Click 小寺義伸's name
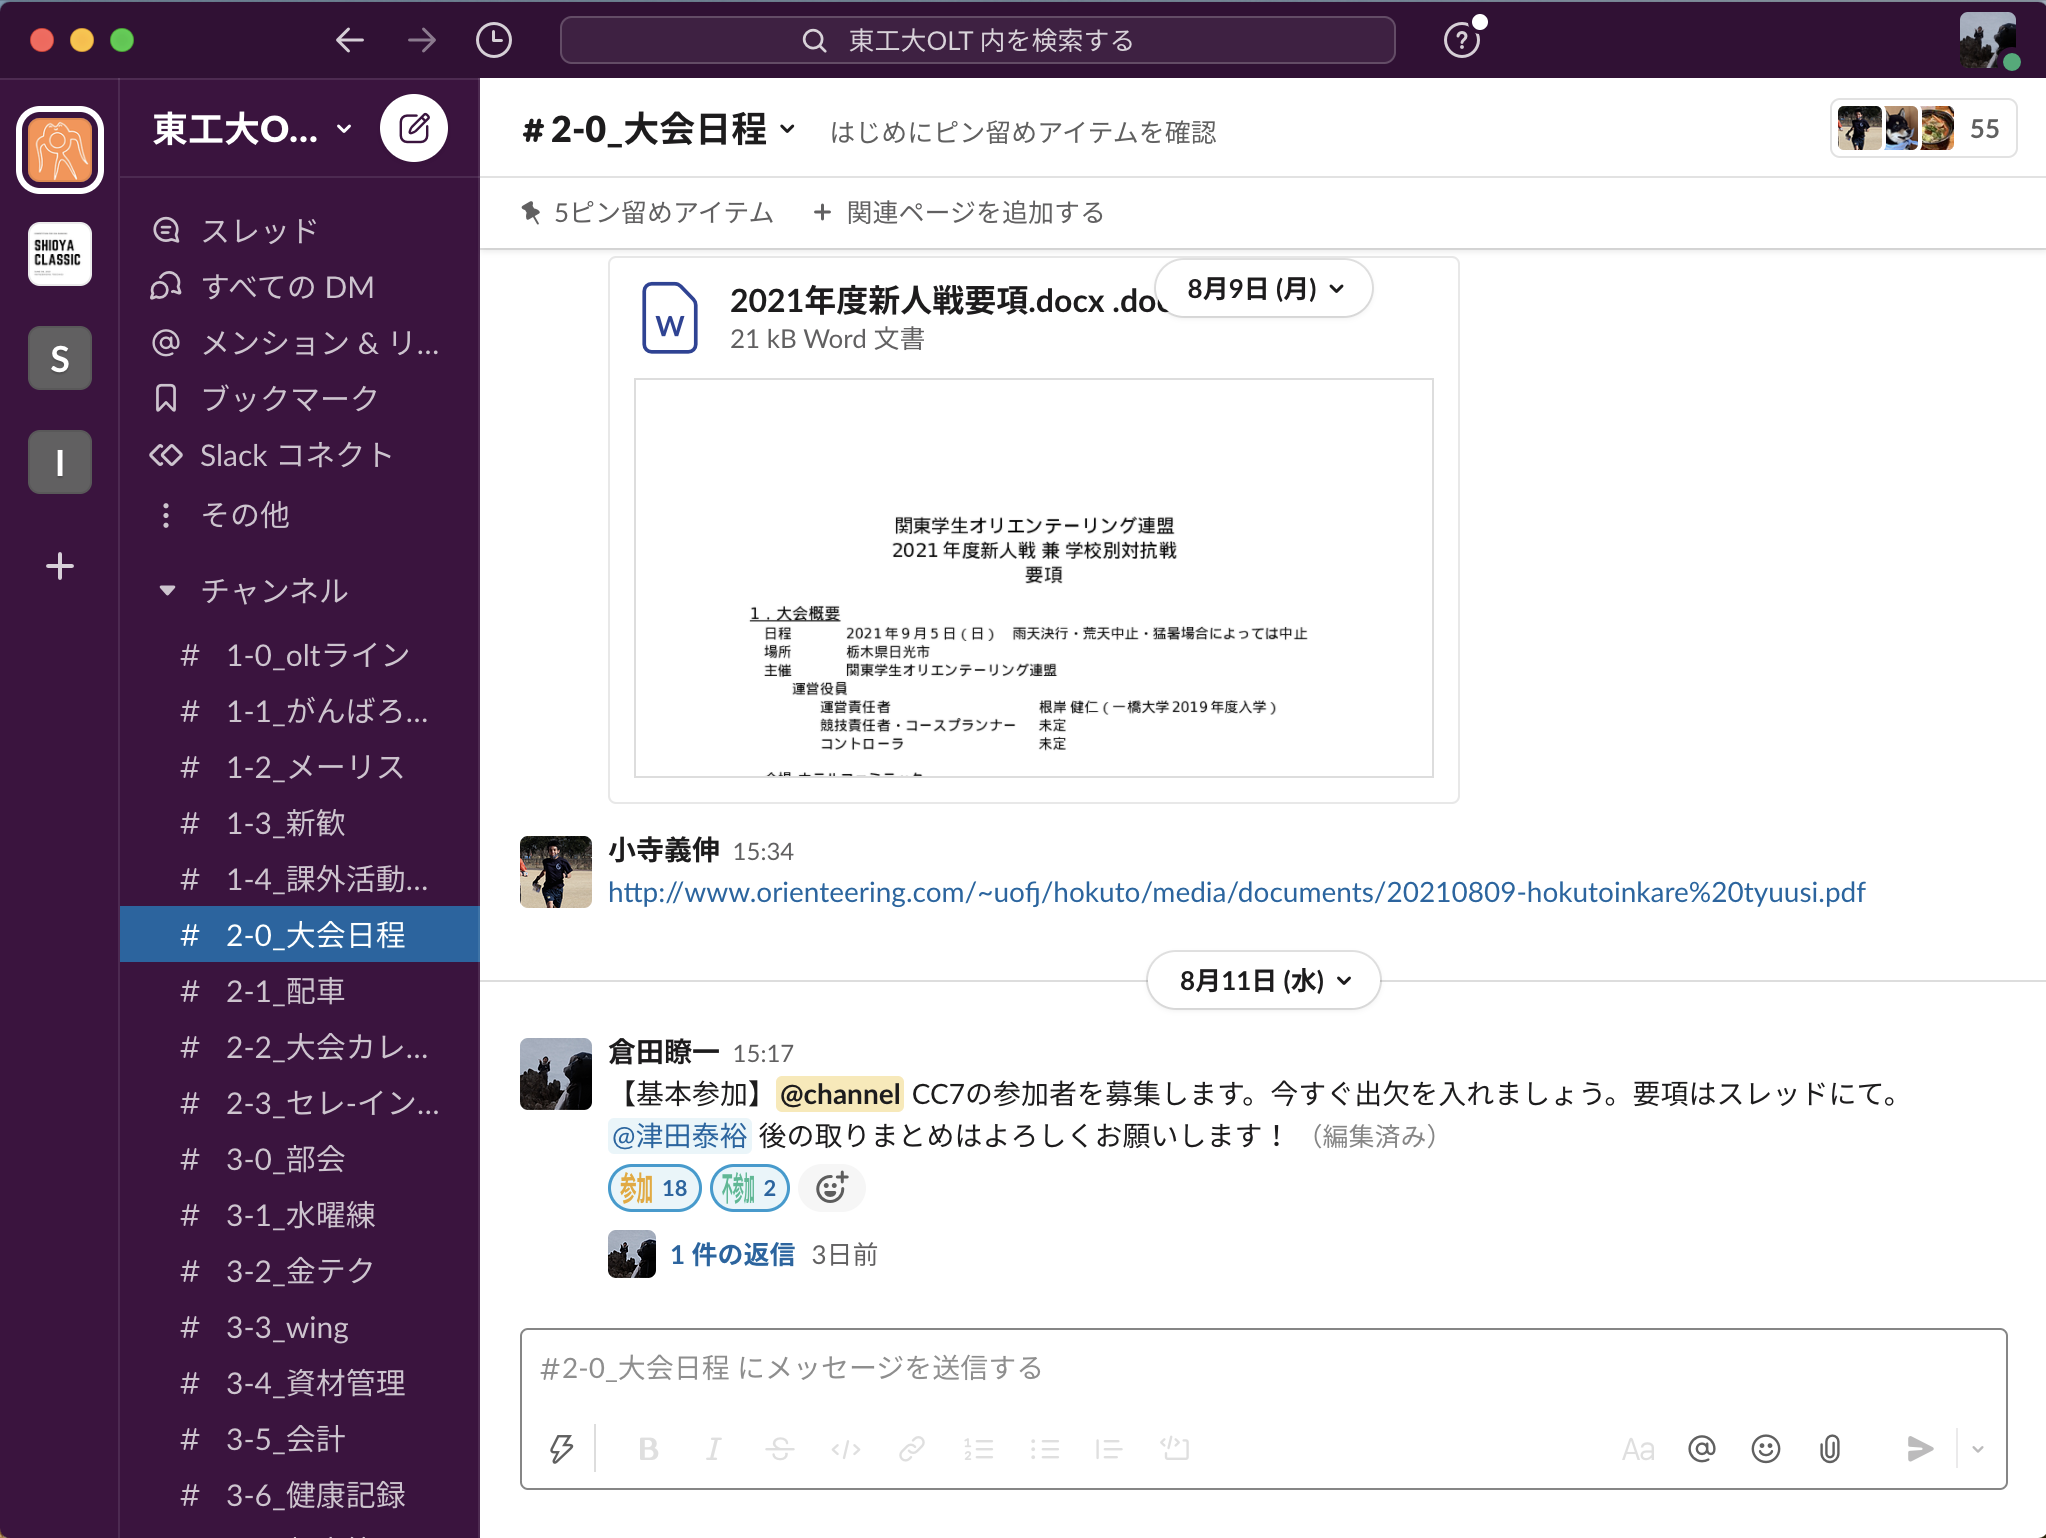2046x1538 pixels. tap(664, 850)
